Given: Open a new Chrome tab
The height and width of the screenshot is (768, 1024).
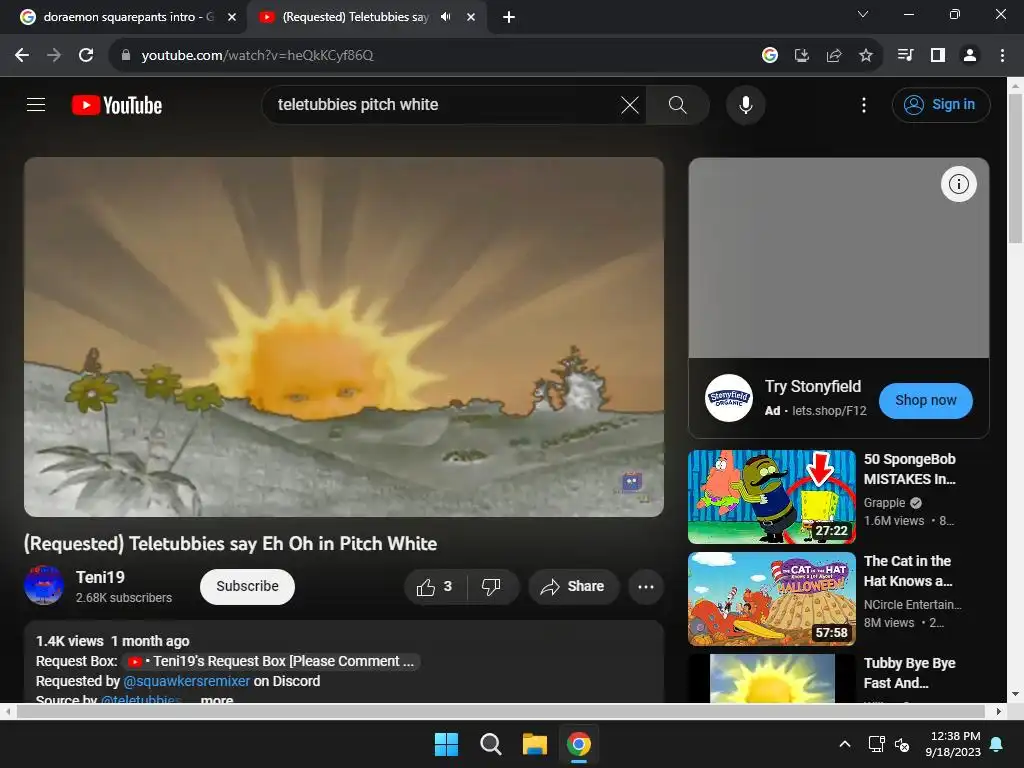Looking at the screenshot, I should (509, 17).
